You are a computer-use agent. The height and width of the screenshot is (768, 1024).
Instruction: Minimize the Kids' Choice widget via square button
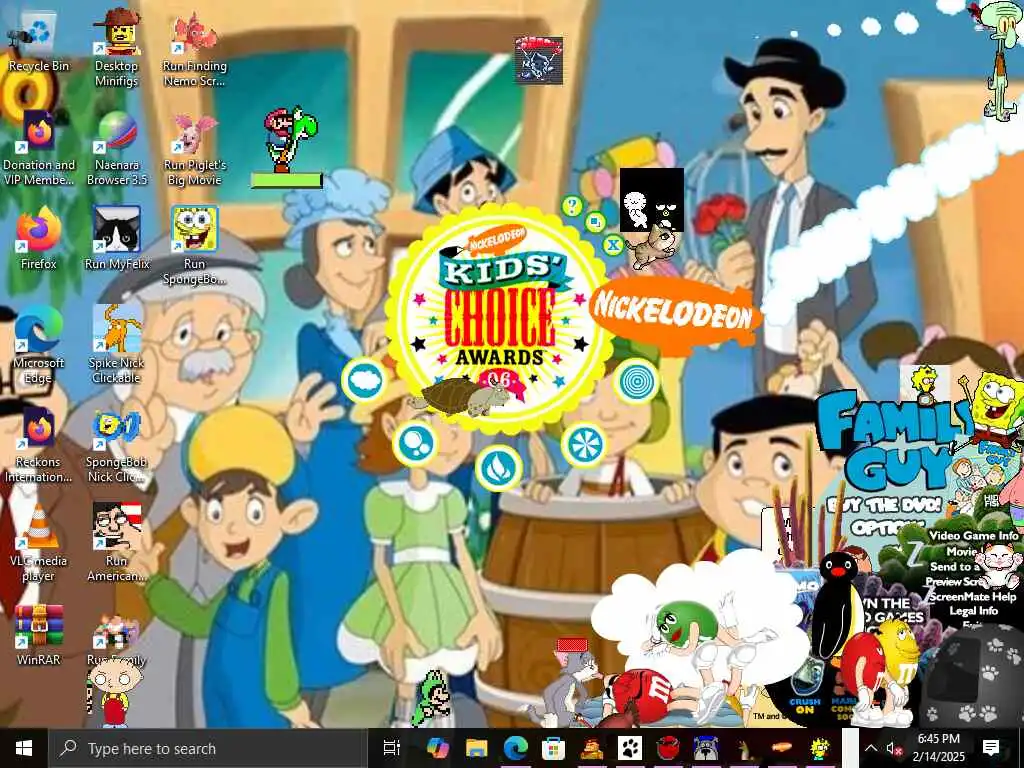595,222
